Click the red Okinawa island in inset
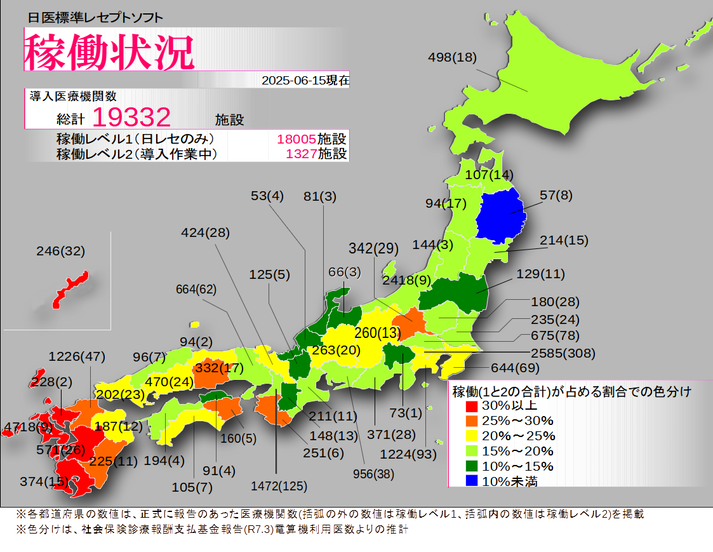This screenshot has width=713, height=552. point(69,291)
